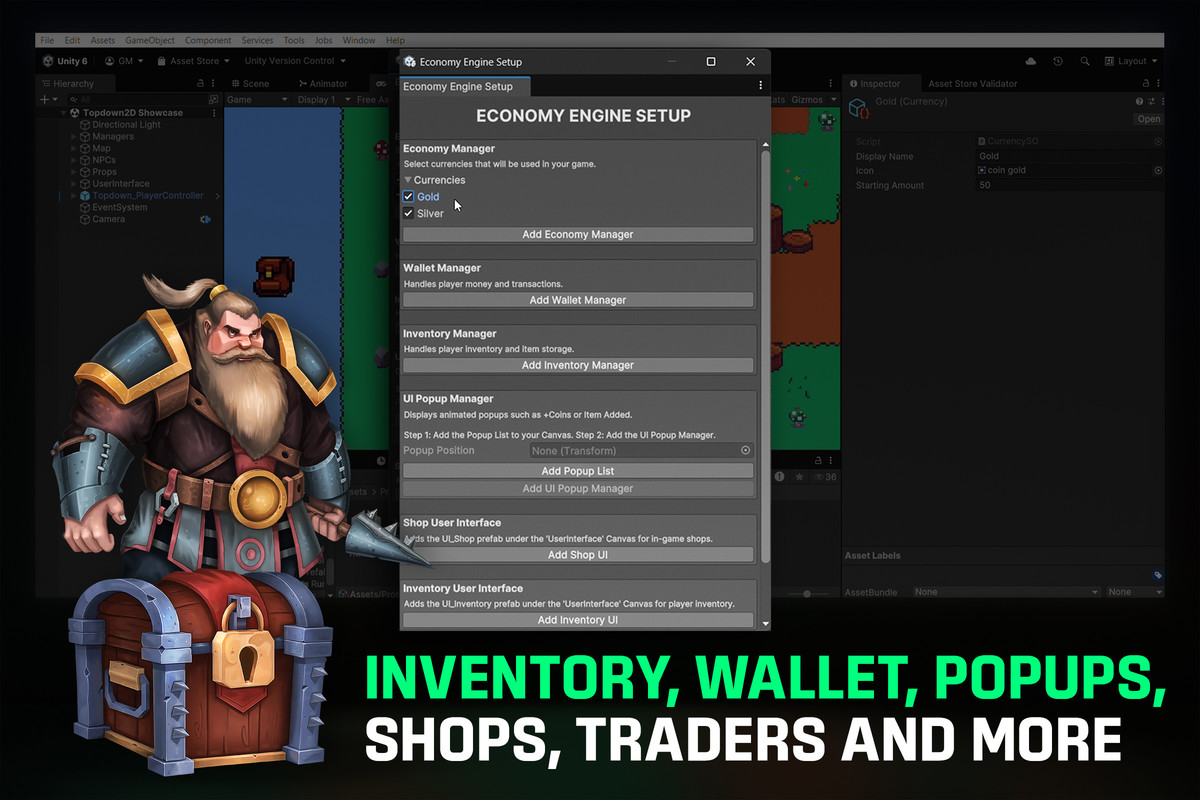The height and width of the screenshot is (800, 1200).
Task: Click the Gold currency asset icon in Inspector
Action: tap(857, 107)
